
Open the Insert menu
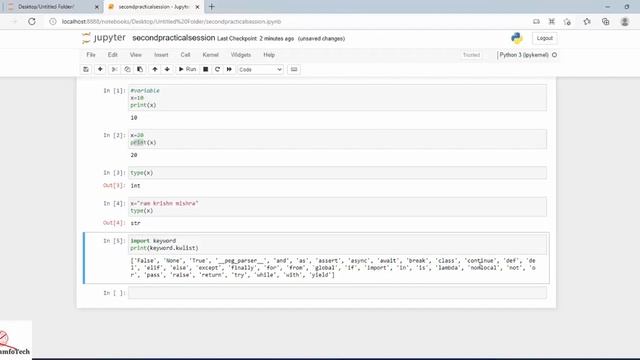(x=161, y=55)
